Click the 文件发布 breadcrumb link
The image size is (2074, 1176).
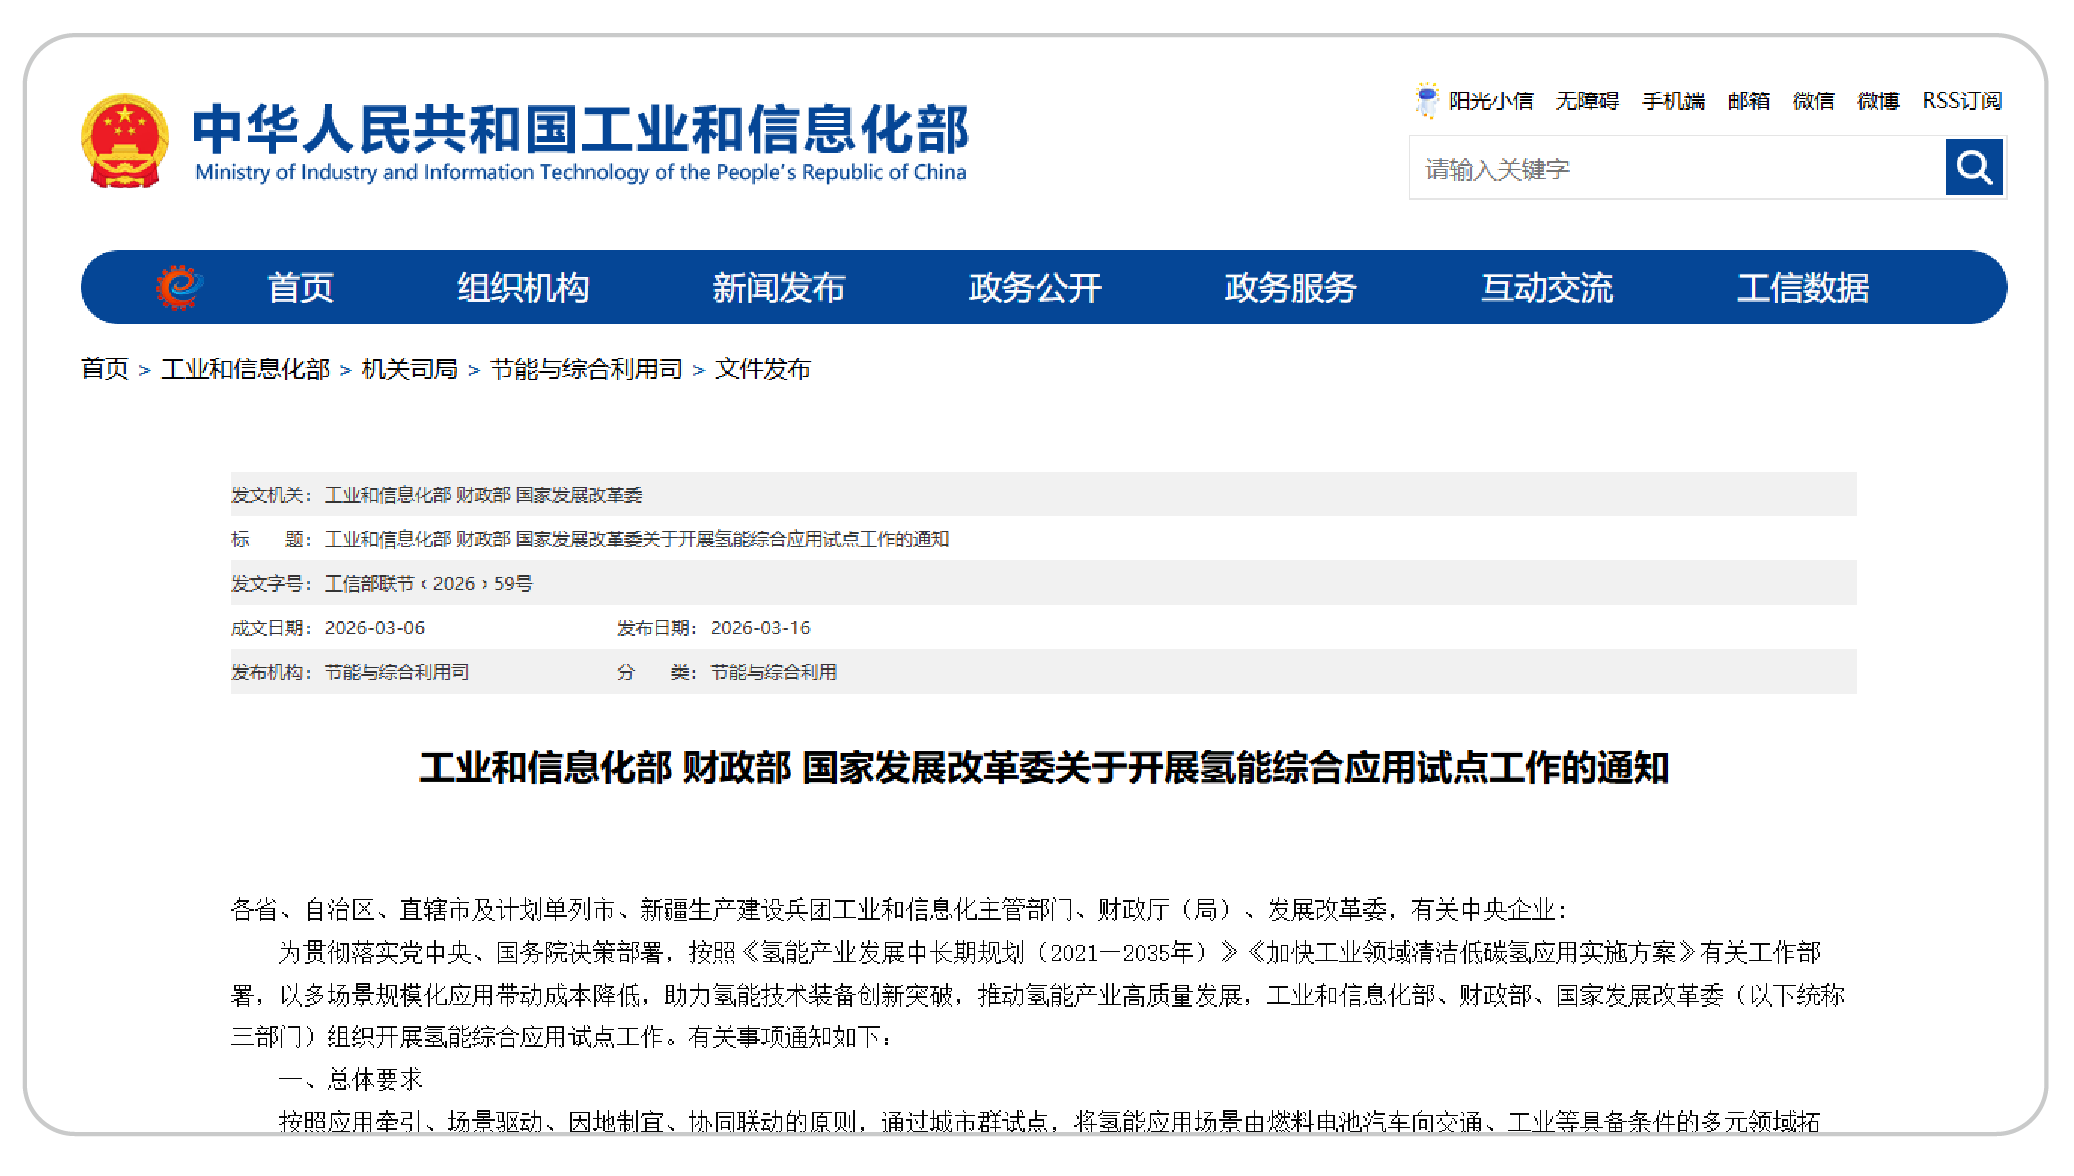tap(762, 369)
